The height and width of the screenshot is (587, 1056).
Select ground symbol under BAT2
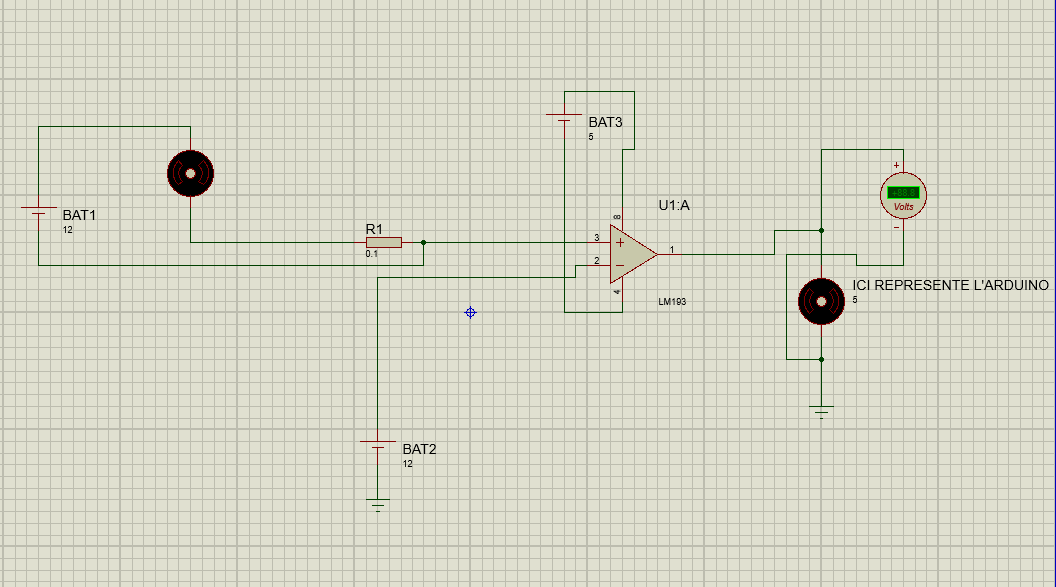coord(378,505)
